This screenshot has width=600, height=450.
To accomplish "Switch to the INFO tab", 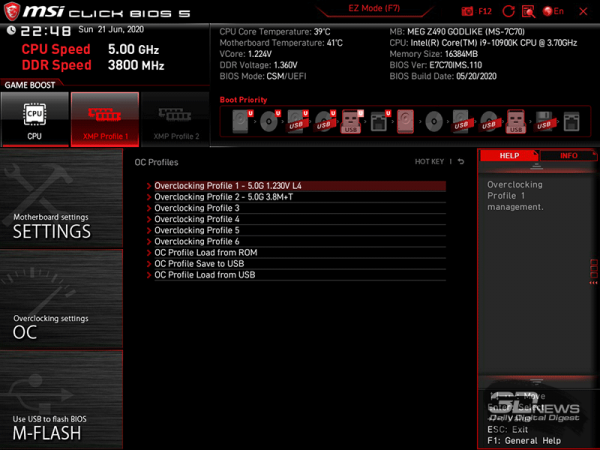I will (568, 156).
